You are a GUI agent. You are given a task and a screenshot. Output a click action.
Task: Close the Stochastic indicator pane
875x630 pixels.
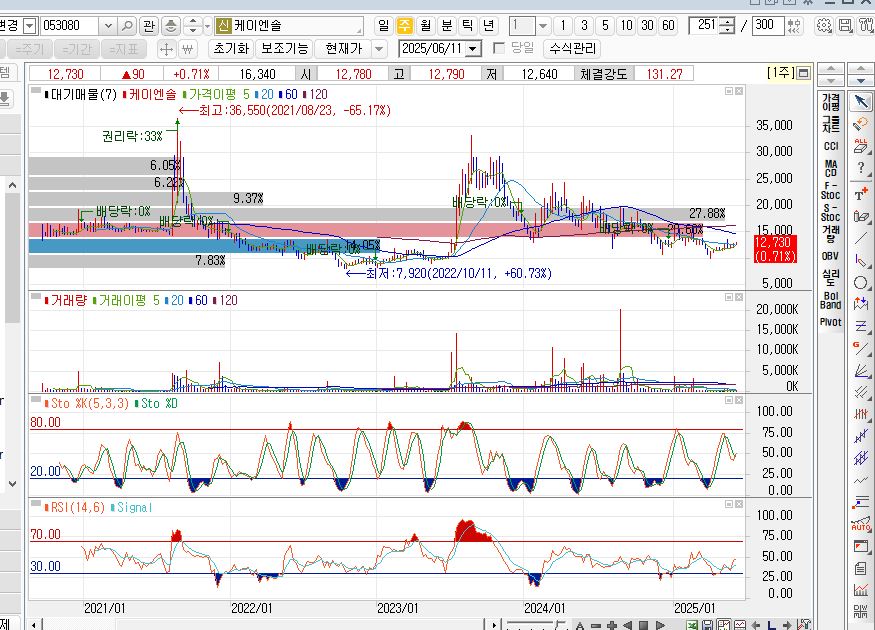[739, 400]
